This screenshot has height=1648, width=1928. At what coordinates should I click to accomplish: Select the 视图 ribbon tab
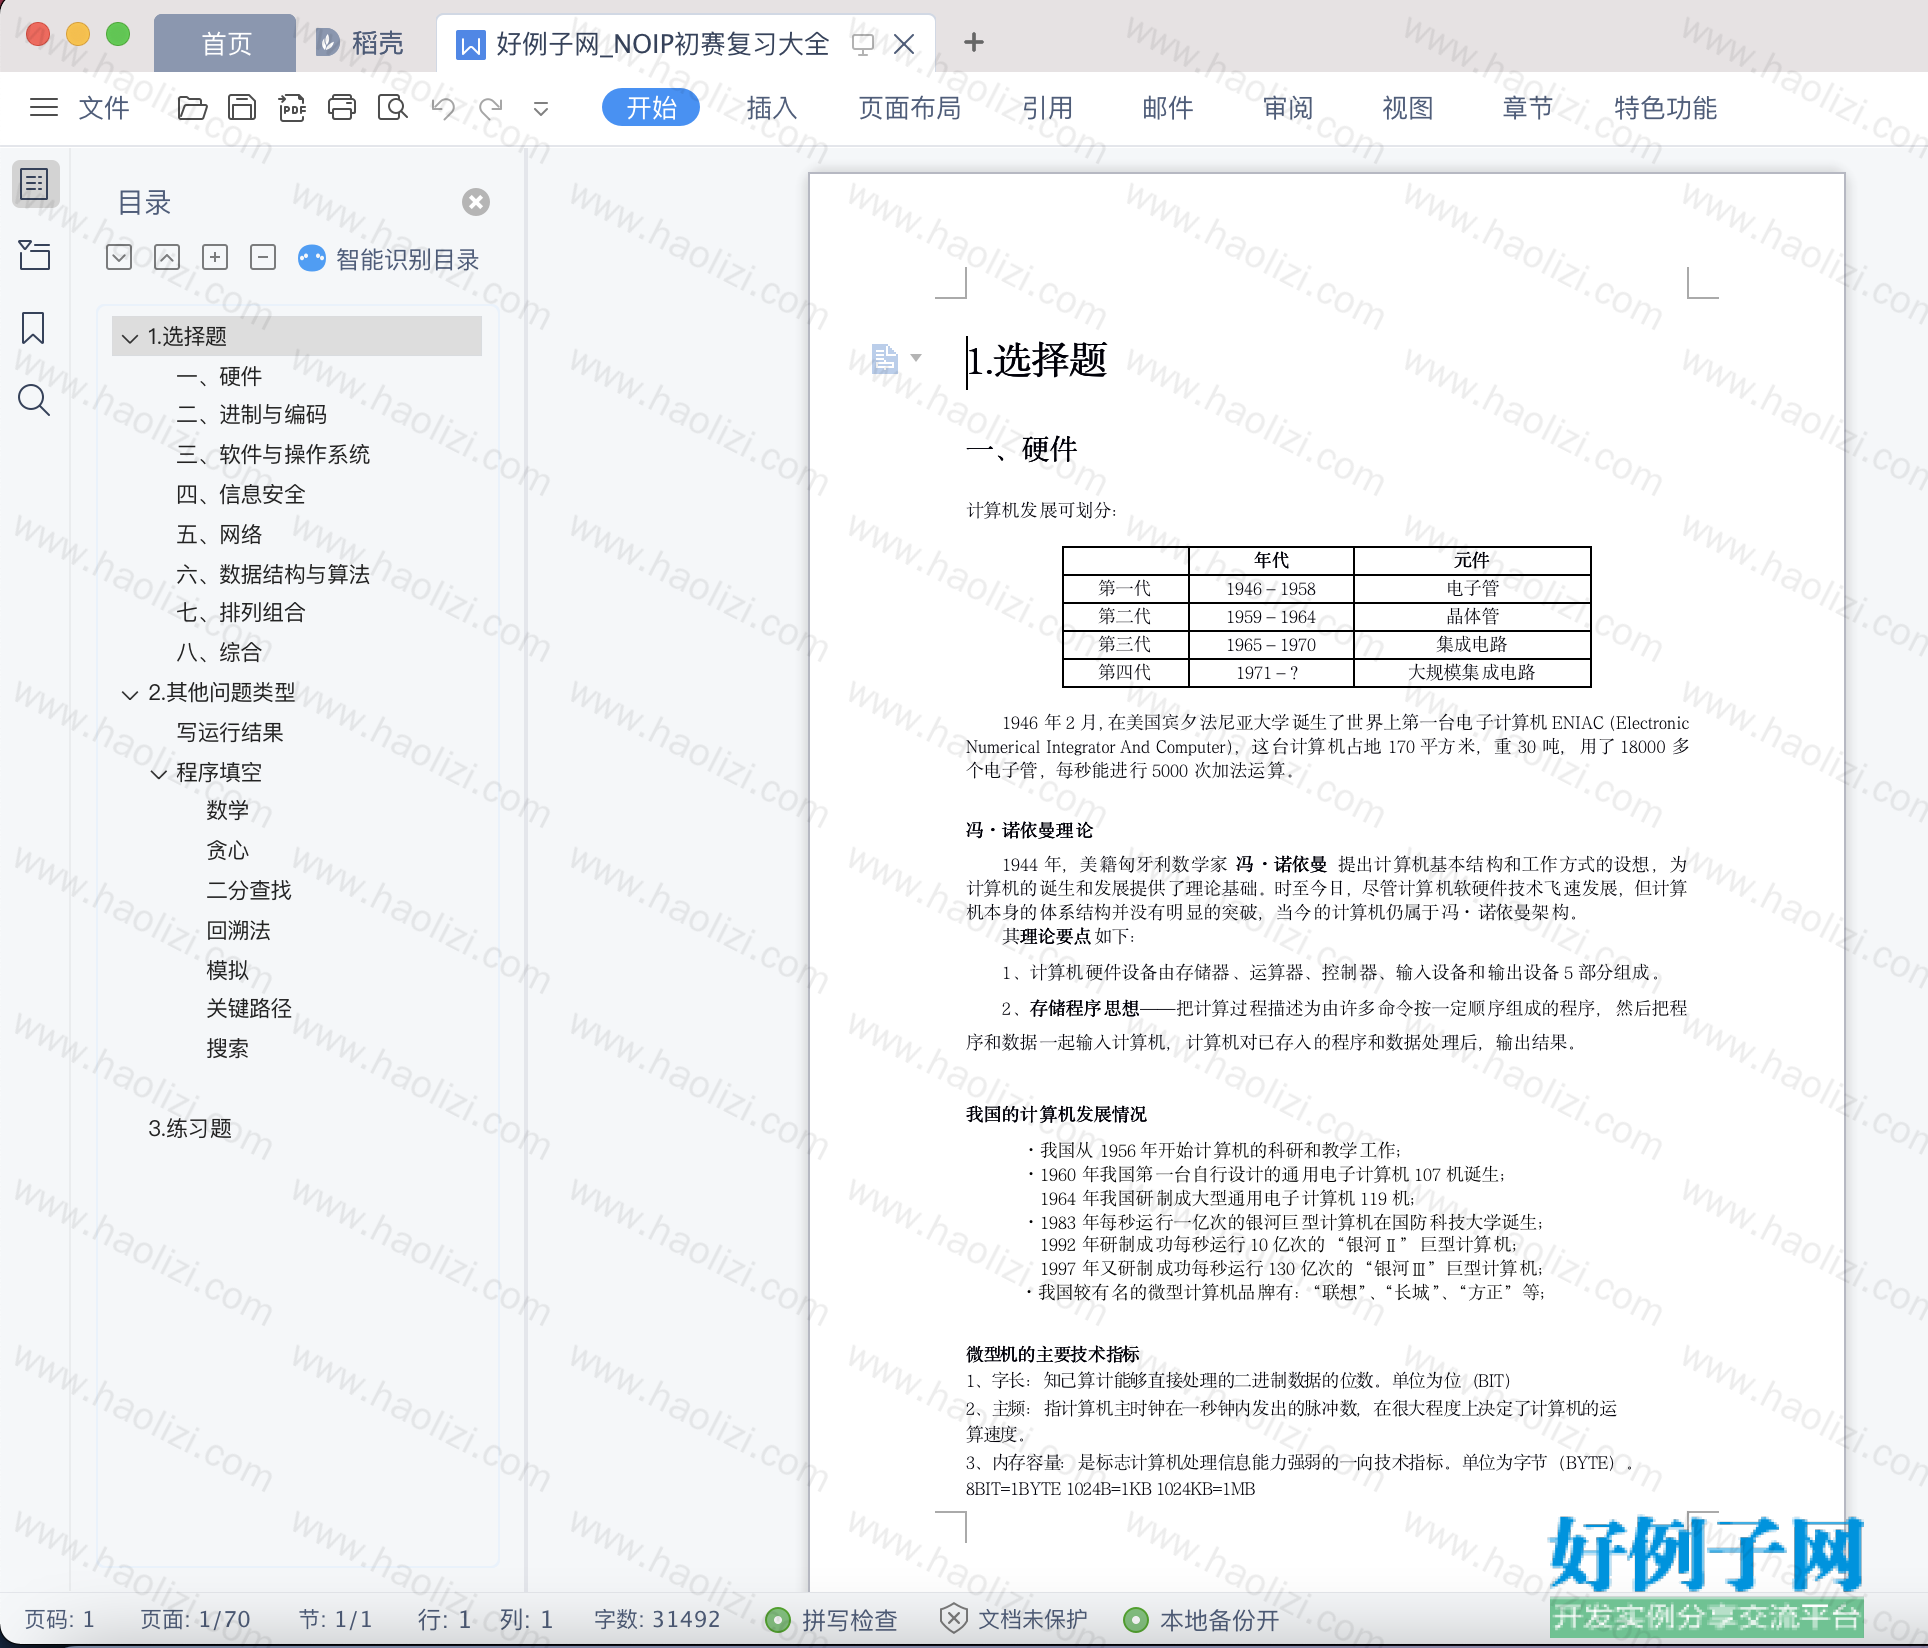[x=1408, y=107]
